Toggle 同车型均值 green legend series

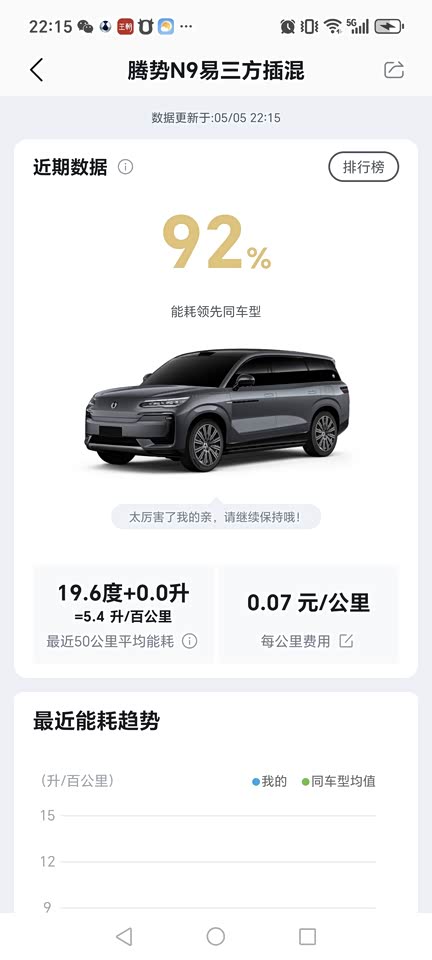338,782
